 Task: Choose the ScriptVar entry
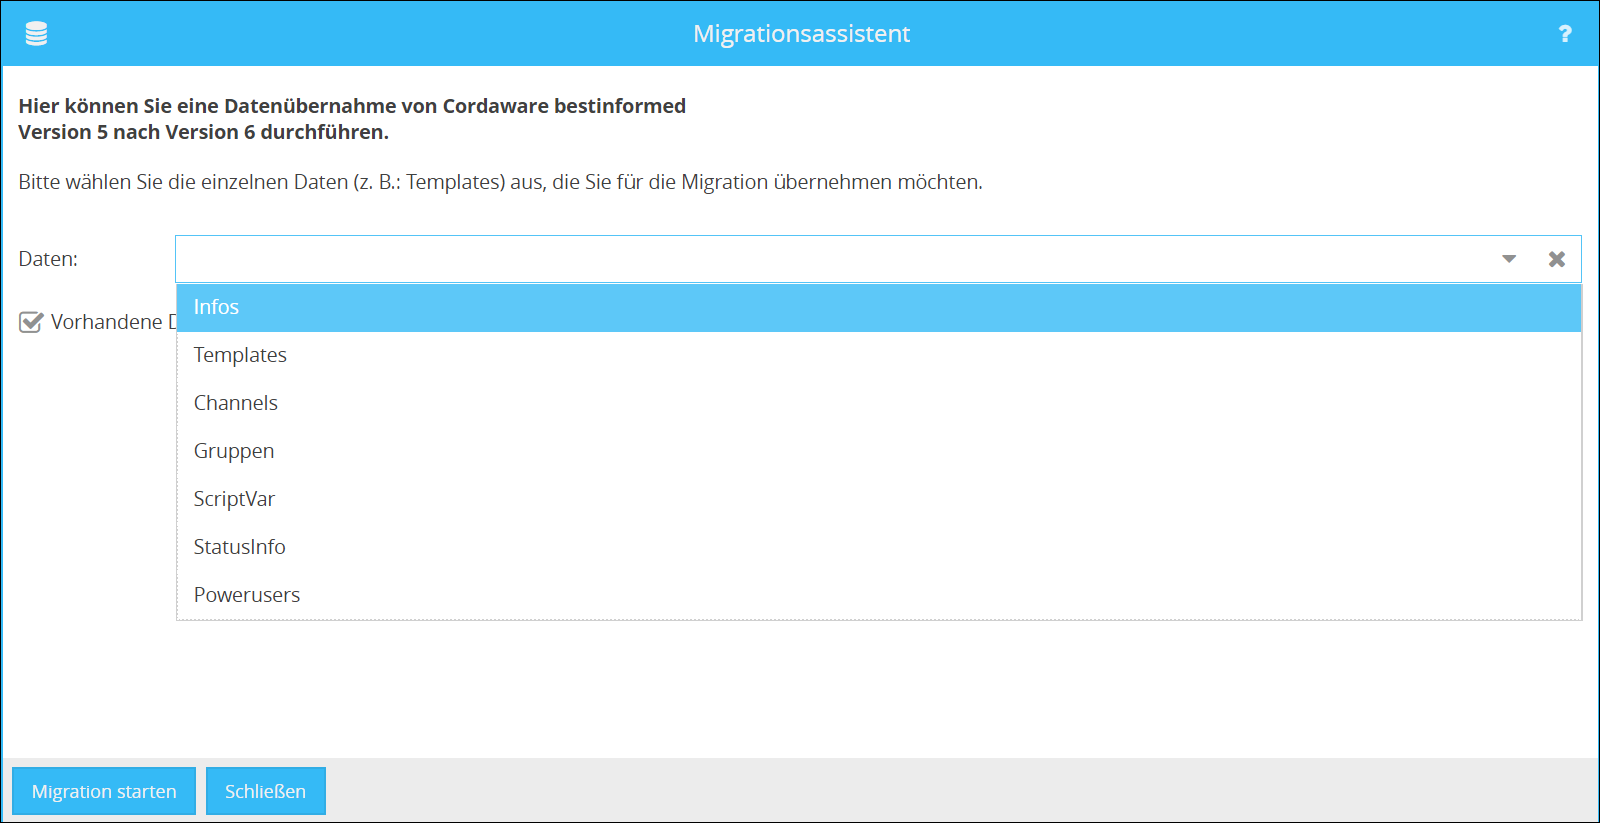coord(879,499)
